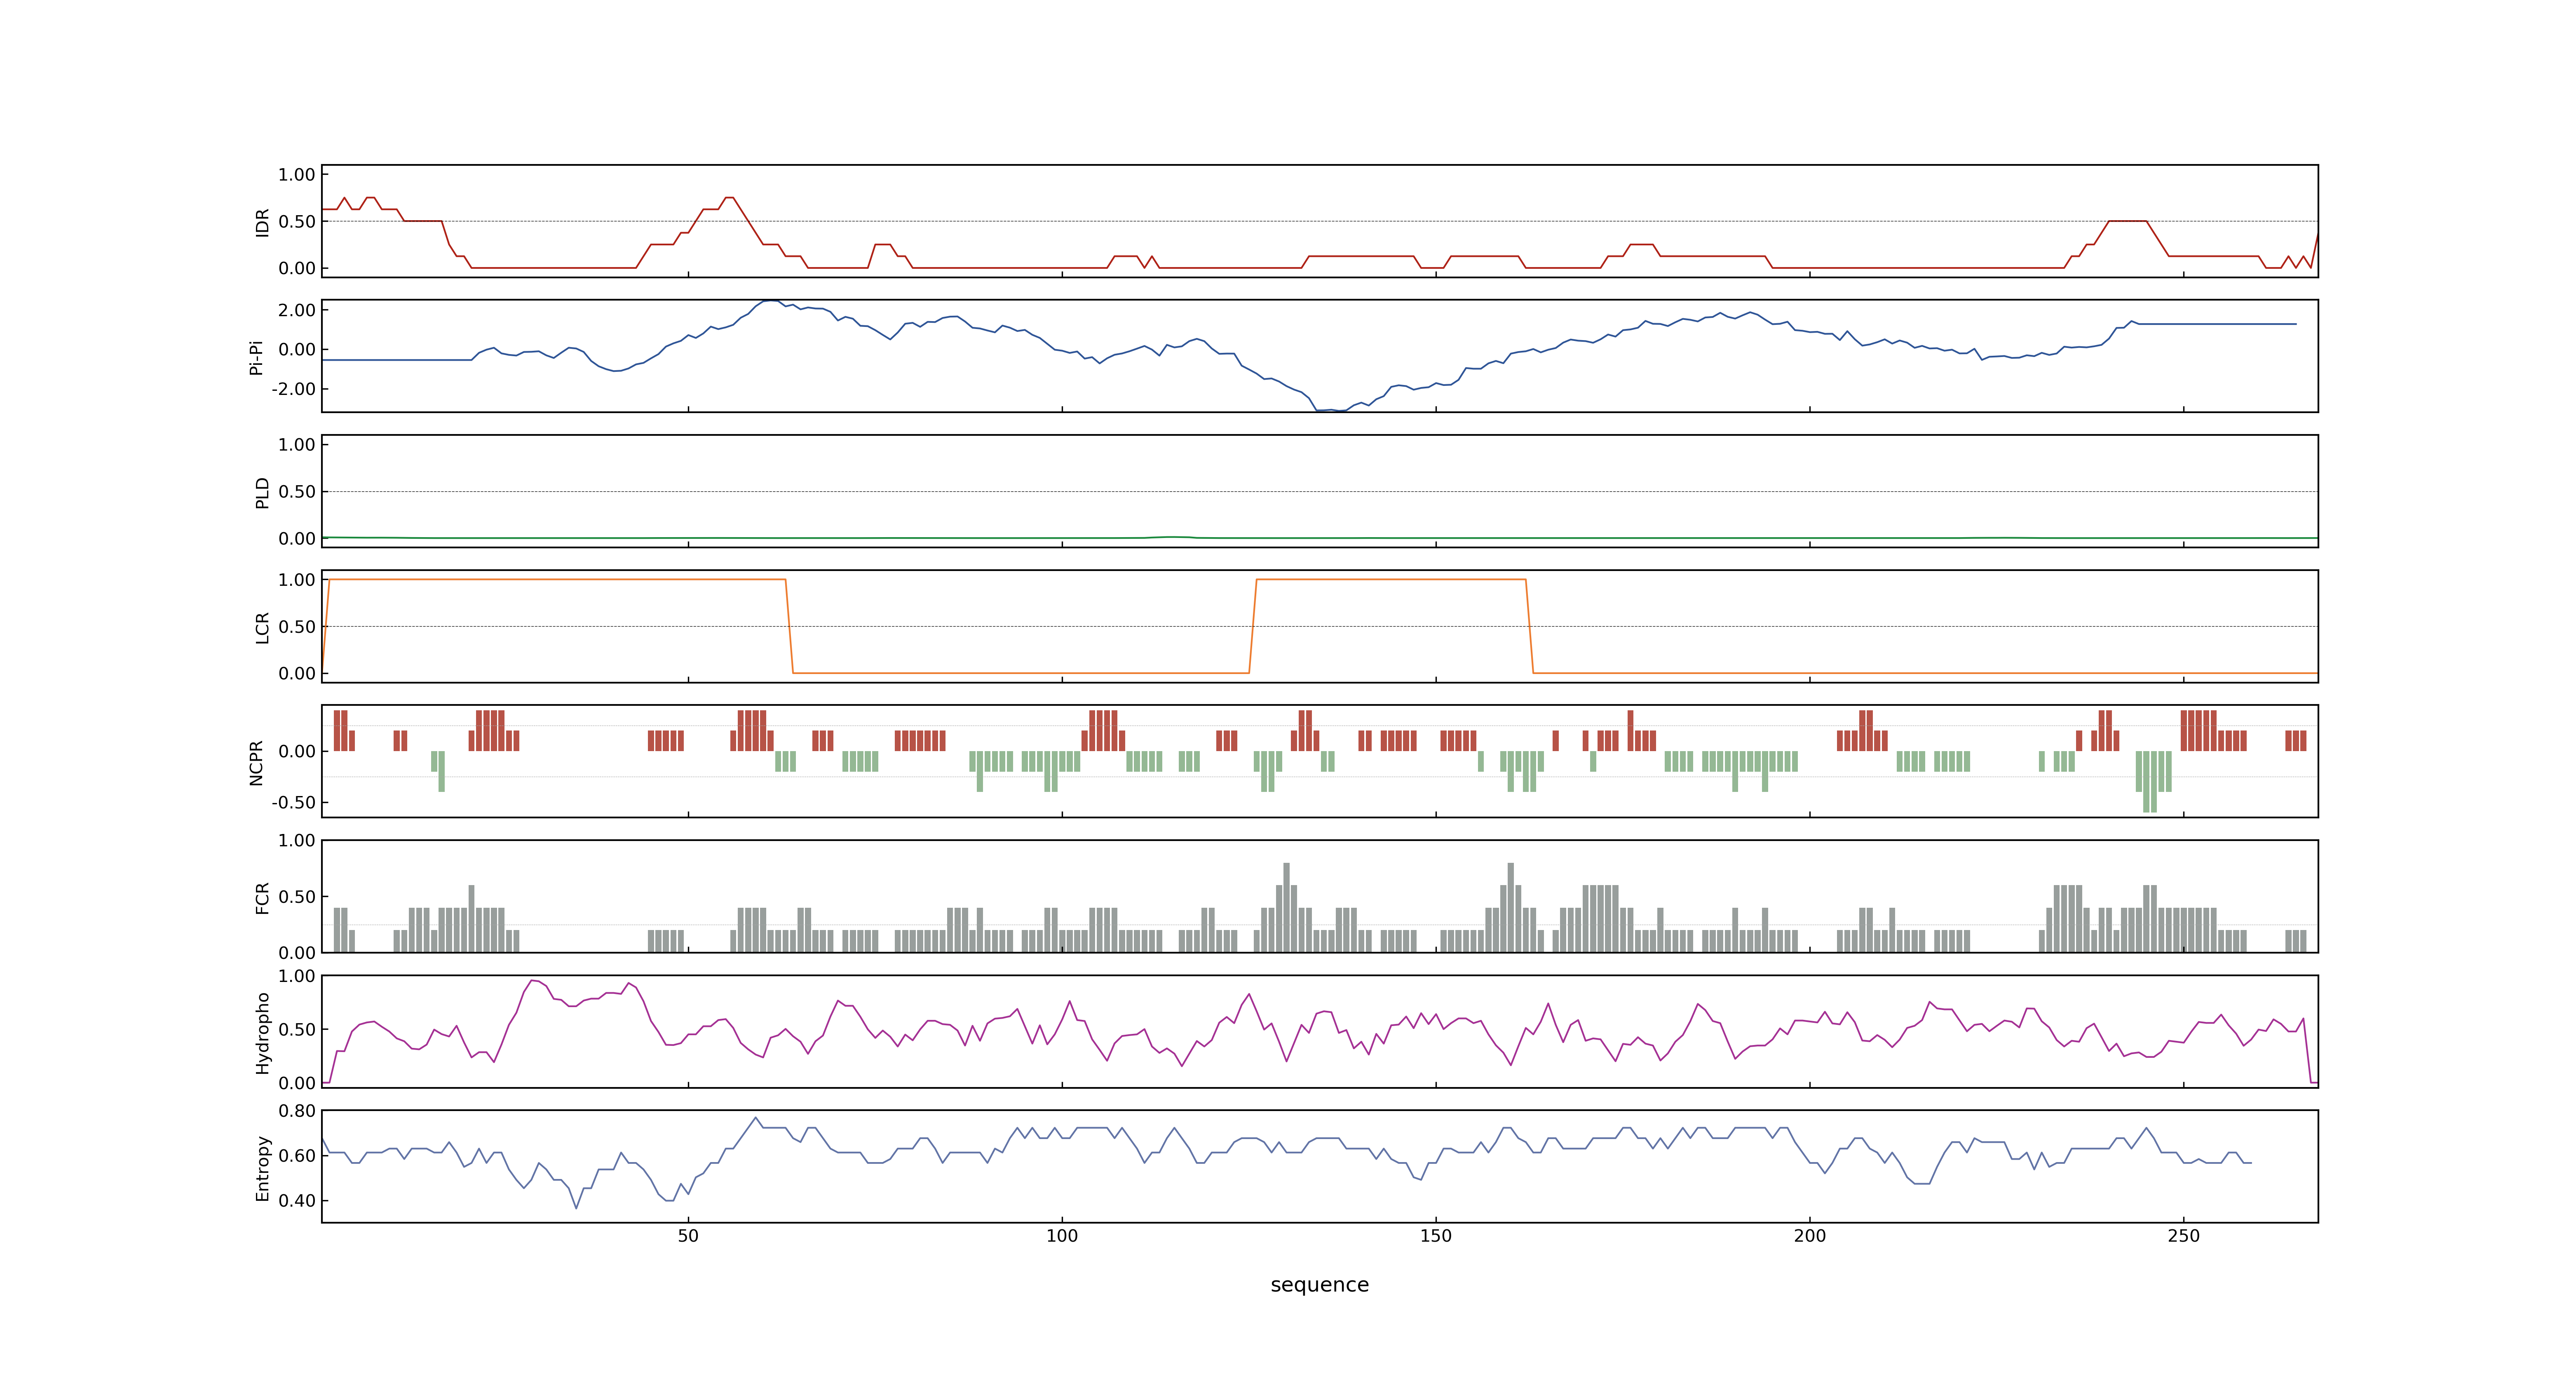
Task: Click the 2.00 tick on Pi-Pi axis
Action: tap(297, 310)
